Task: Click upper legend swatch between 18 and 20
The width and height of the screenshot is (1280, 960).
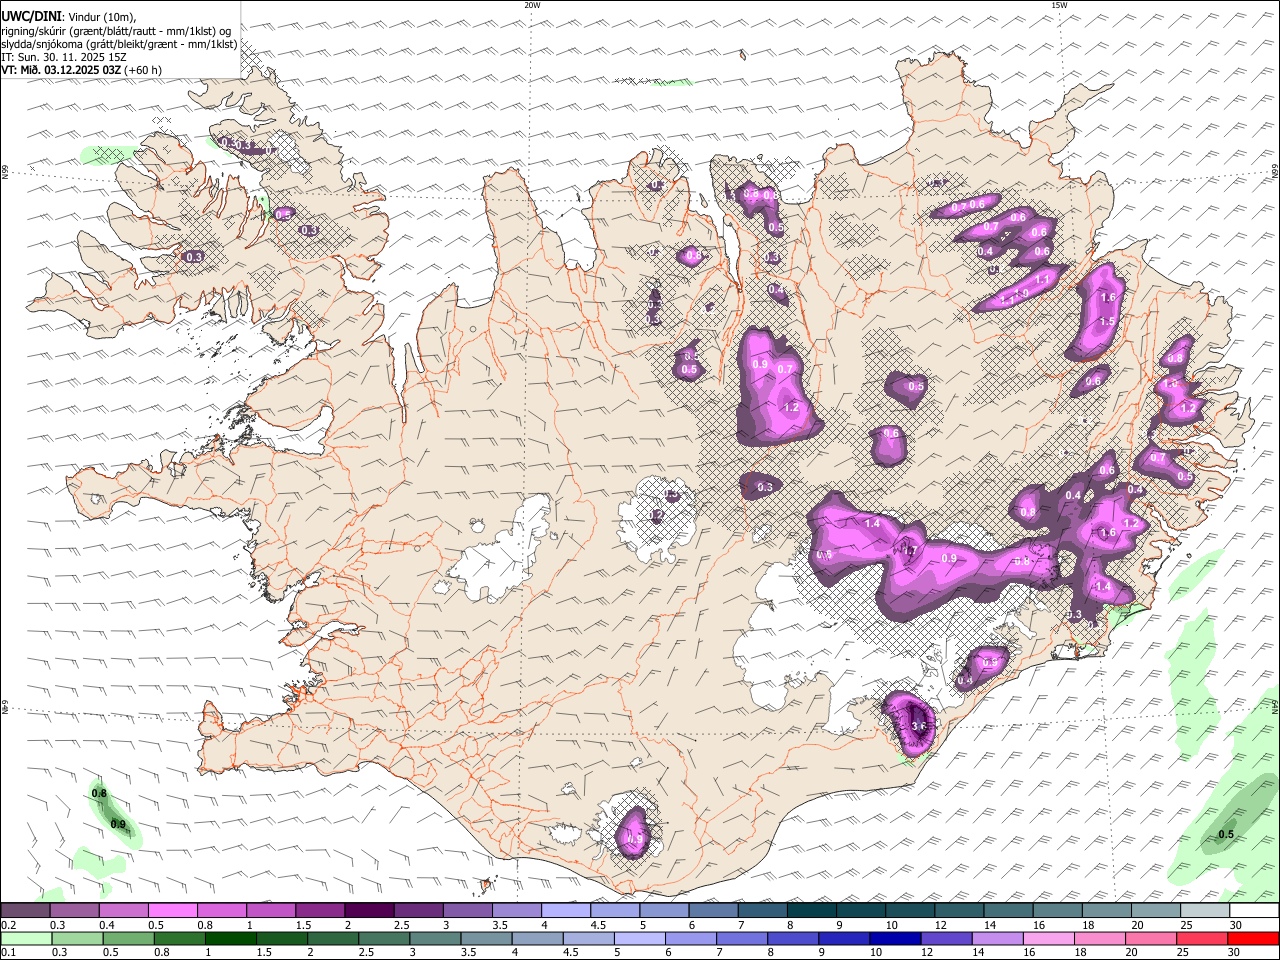Action: point(1105,911)
